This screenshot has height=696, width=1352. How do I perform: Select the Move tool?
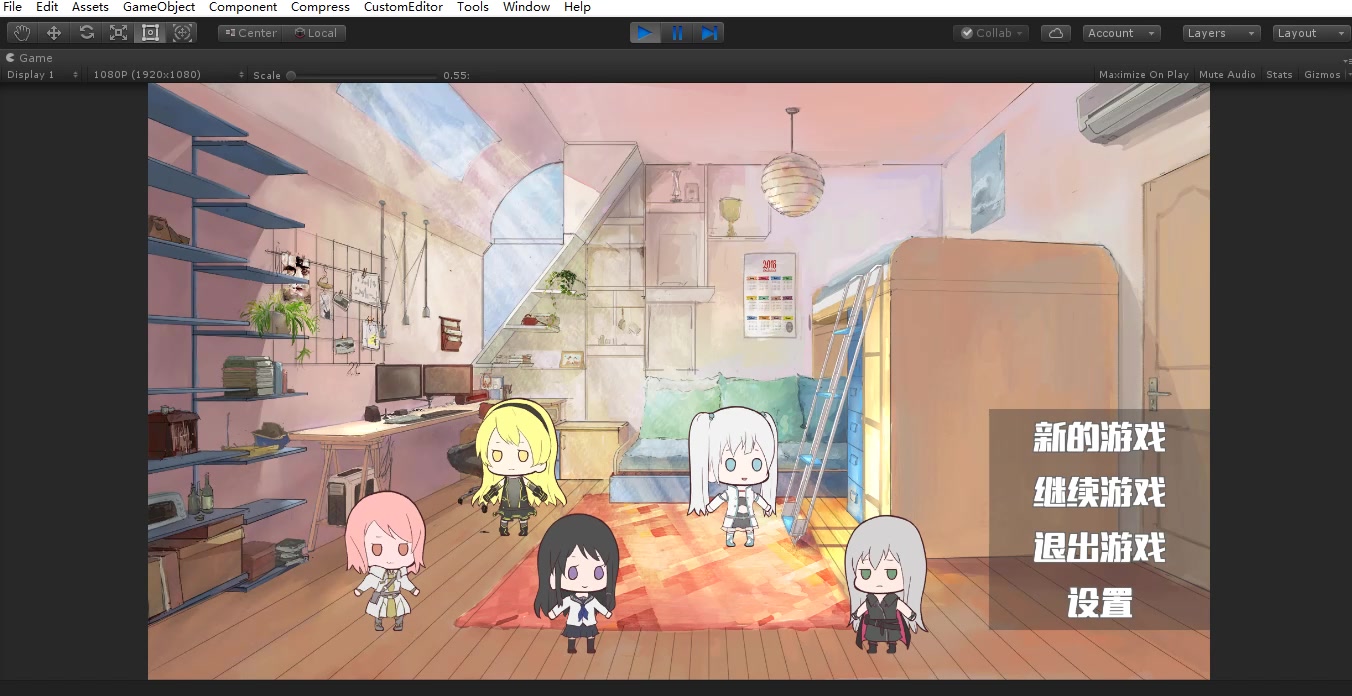coord(54,33)
